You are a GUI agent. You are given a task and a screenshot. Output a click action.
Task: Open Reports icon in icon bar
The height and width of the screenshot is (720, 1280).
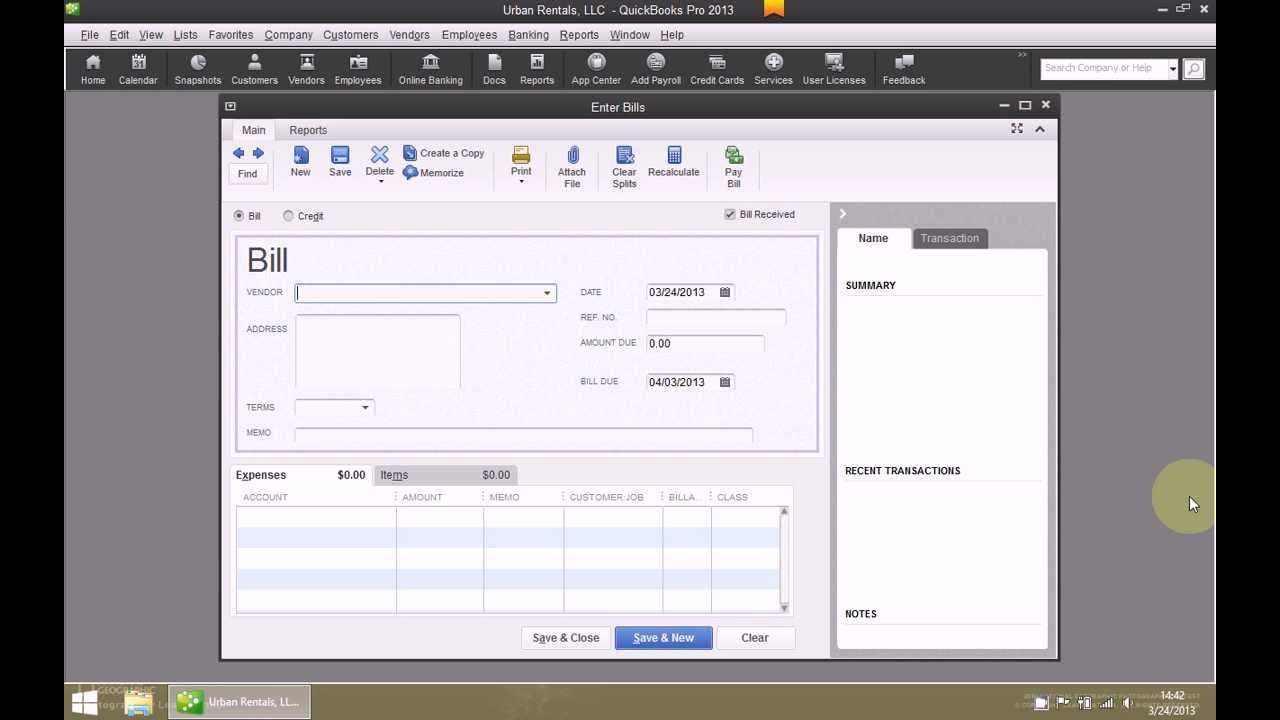[x=537, y=69]
